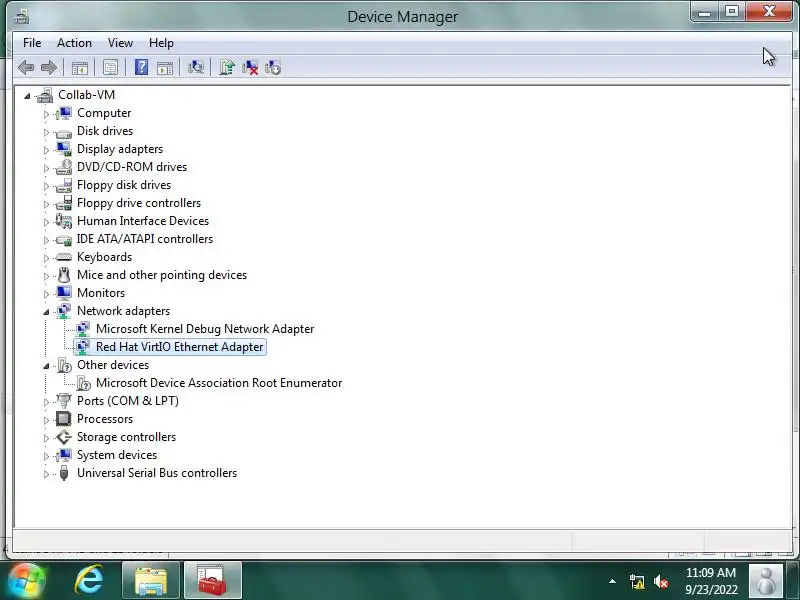
Task: Toggle the action pane toolbar icon
Action: [x=165, y=67]
